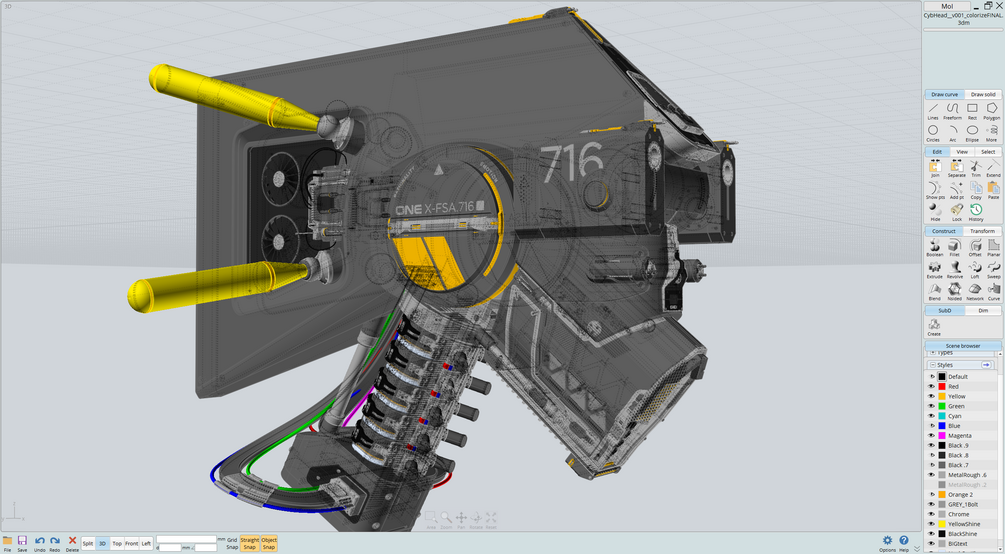
Task: Save the file with Save icon
Action: (22, 543)
